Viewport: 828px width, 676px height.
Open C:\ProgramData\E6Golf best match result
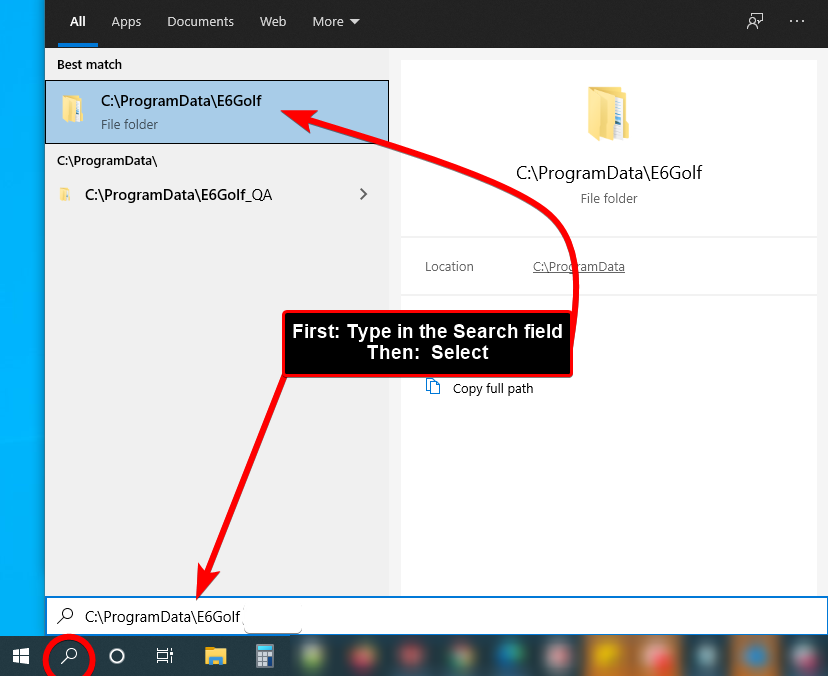(217, 111)
